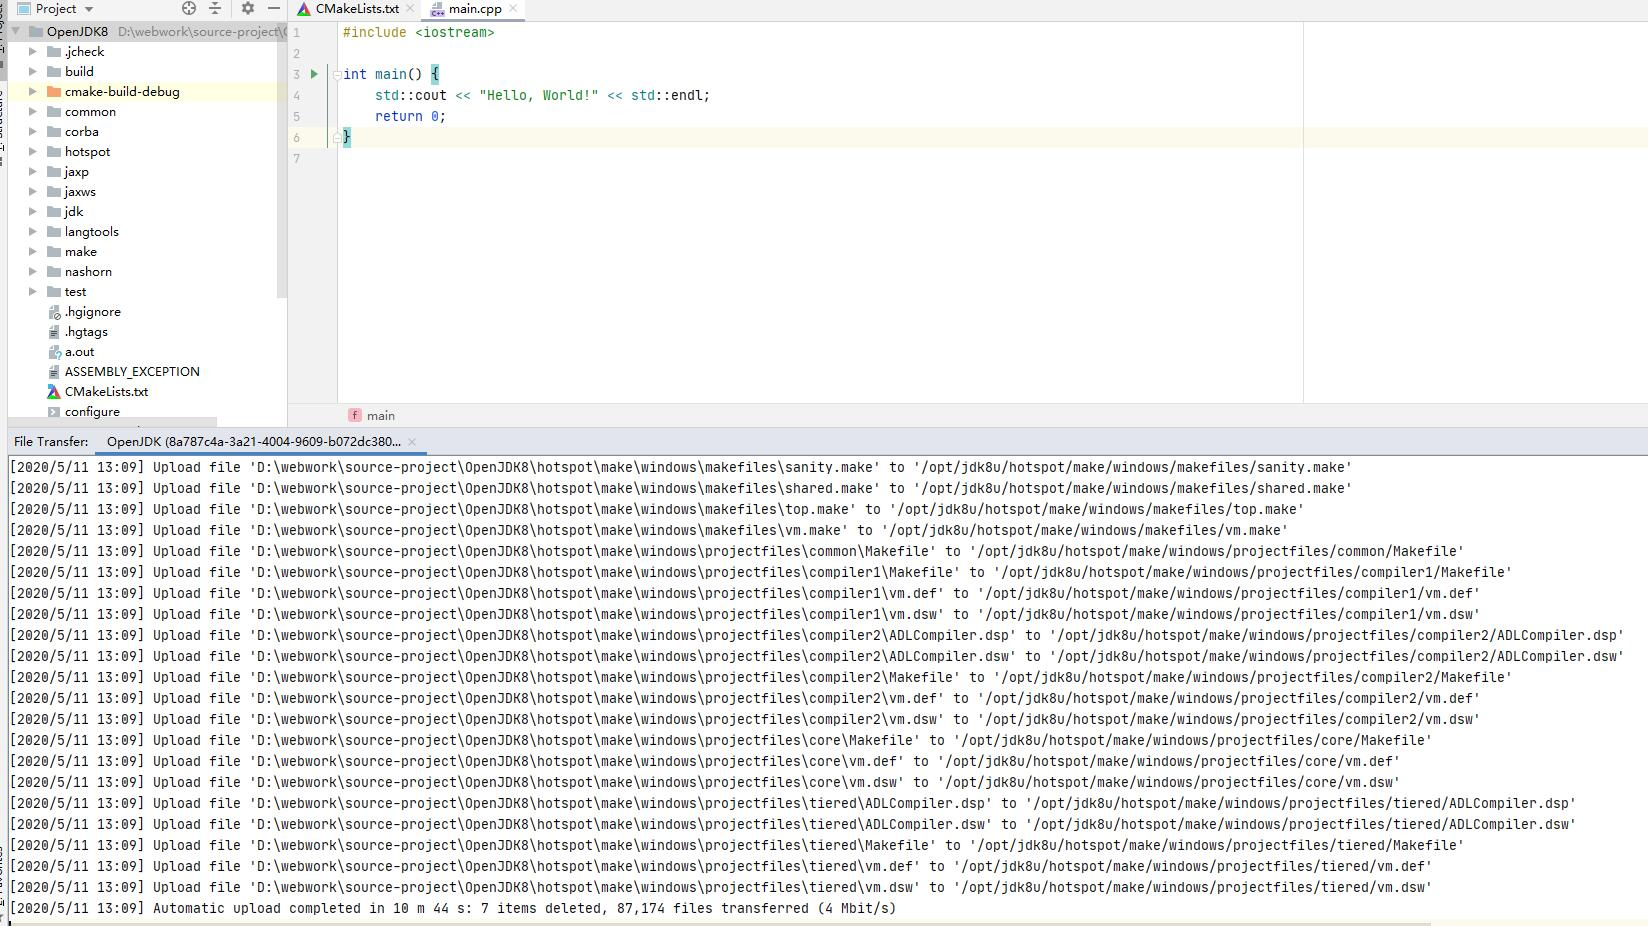The image size is (1648, 926).
Task: Click the a.out binary file icon
Action: (54, 351)
